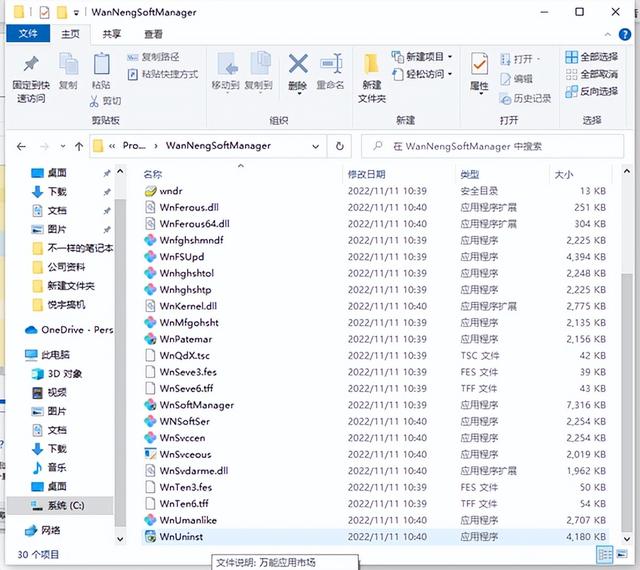Click the Paste icon in the ribbon

click(101, 70)
